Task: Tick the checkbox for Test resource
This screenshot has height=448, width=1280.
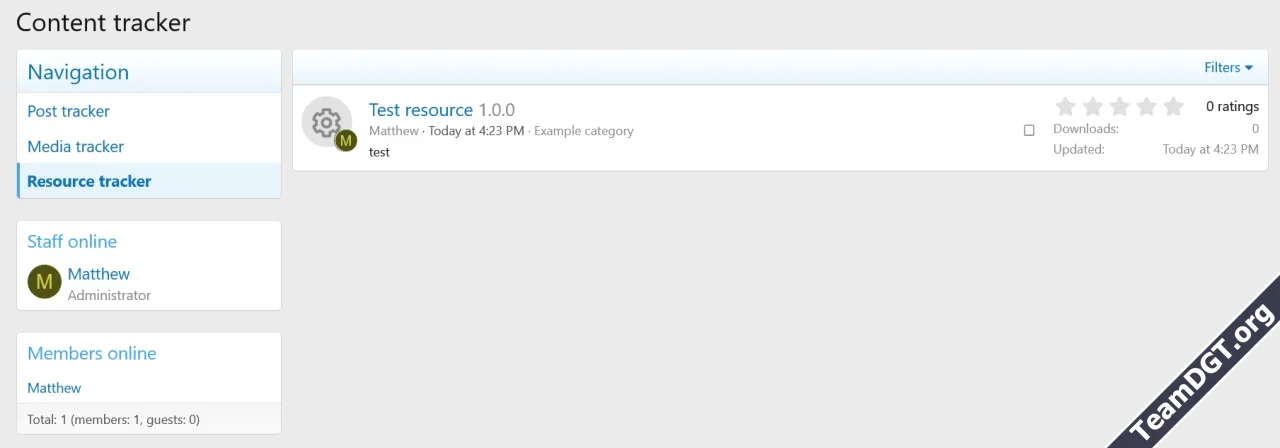Action: [x=1029, y=130]
